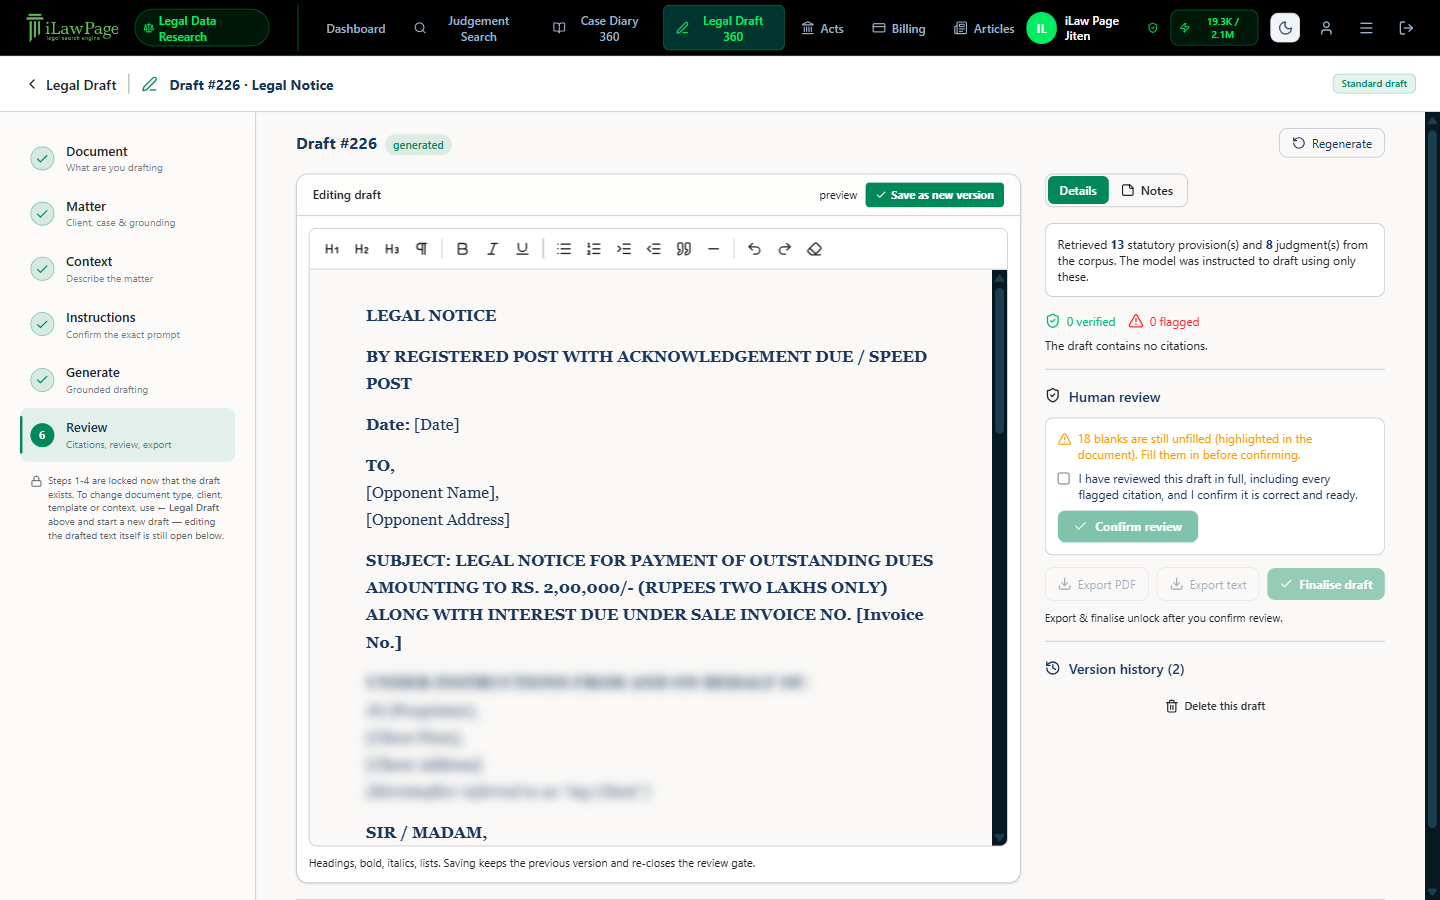Insert a bulleted list
The height and width of the screenshot is (900, 1440).
coord(564,249)
